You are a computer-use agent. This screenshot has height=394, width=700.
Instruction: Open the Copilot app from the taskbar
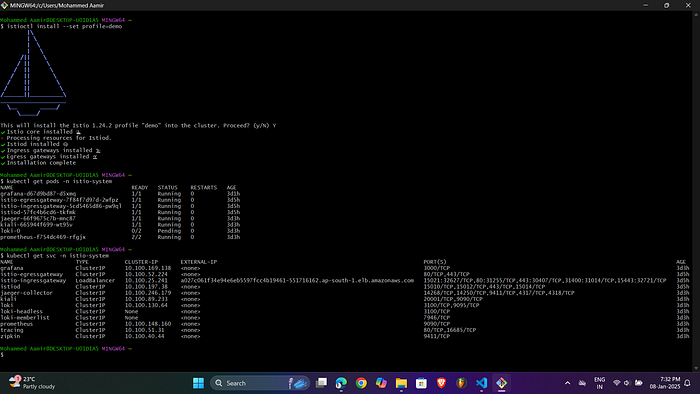coord(381,383)
